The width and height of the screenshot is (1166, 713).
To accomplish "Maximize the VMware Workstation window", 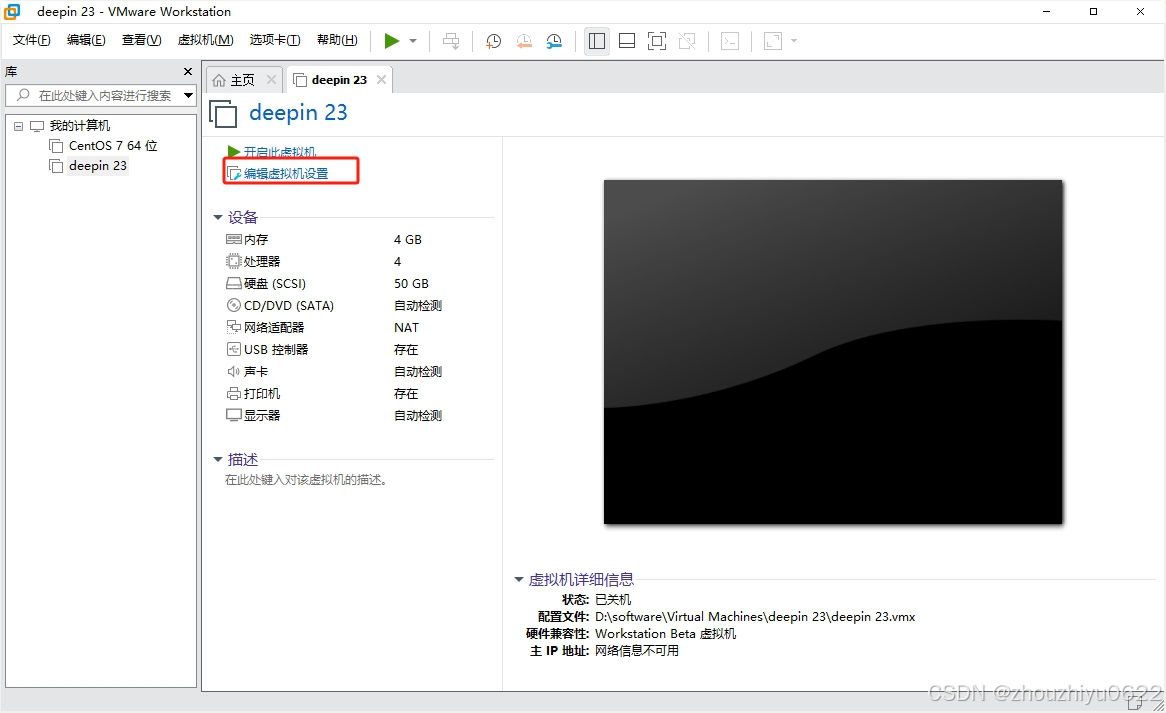I will tap(1093, 11).
